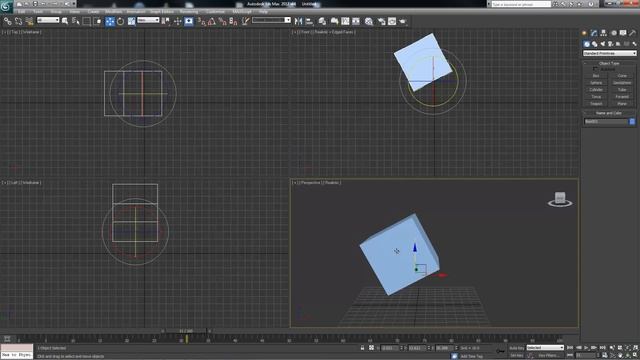Click Zoom Extents All Selected viewport icon
The width and height of the screenshot is (640, 360).
click(636, 348)
